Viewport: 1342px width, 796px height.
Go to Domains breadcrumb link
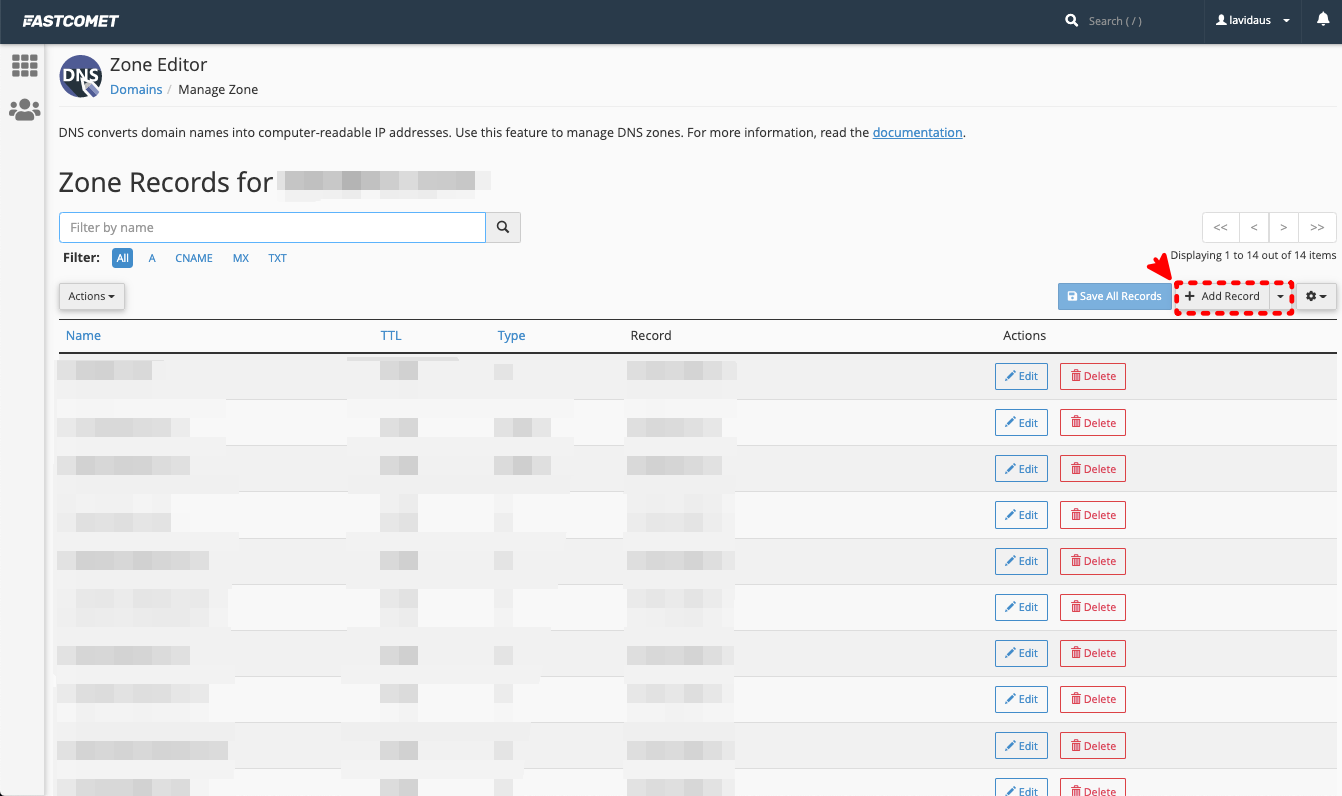136,90
